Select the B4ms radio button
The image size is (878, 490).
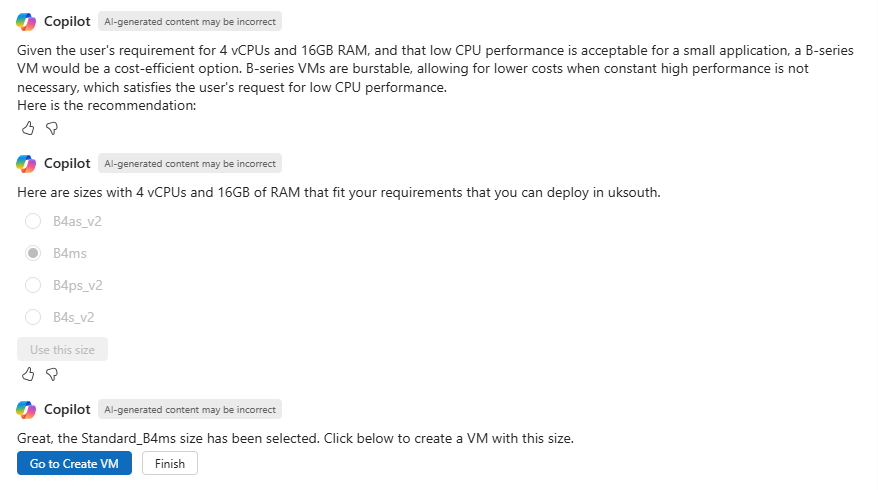[x=33, y=253]
